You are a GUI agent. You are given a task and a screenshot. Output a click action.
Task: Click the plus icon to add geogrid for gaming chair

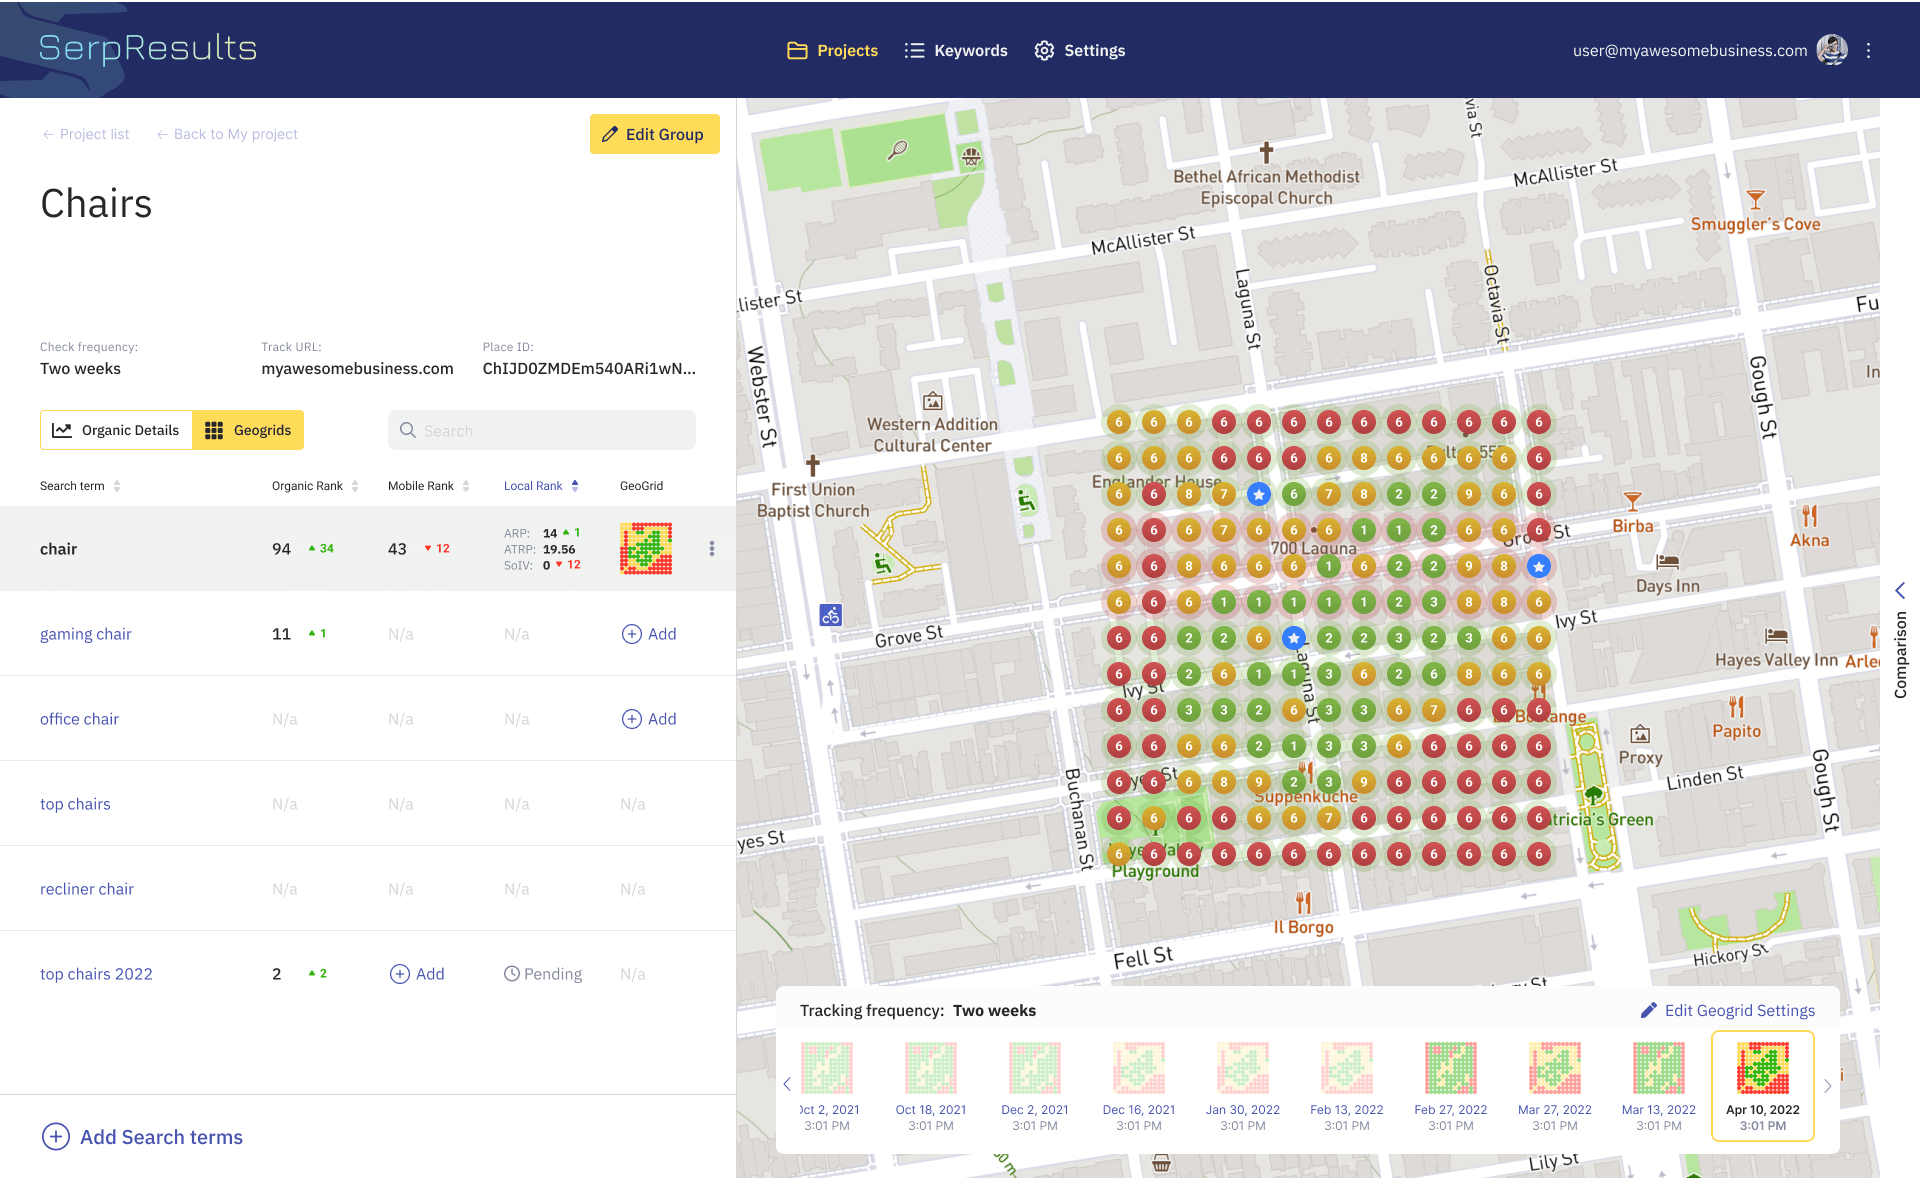pyautogui.click(x=631, y=633)
